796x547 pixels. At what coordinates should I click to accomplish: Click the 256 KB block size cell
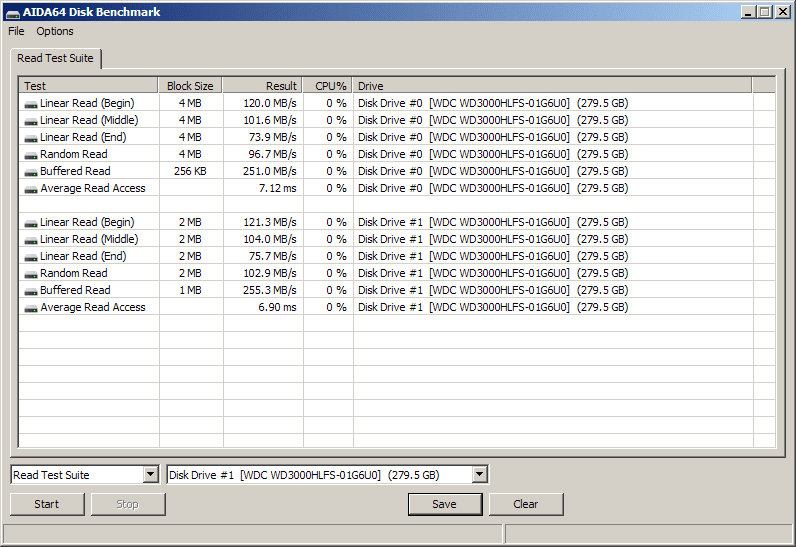pyautogui.click(x=190, y=171)
